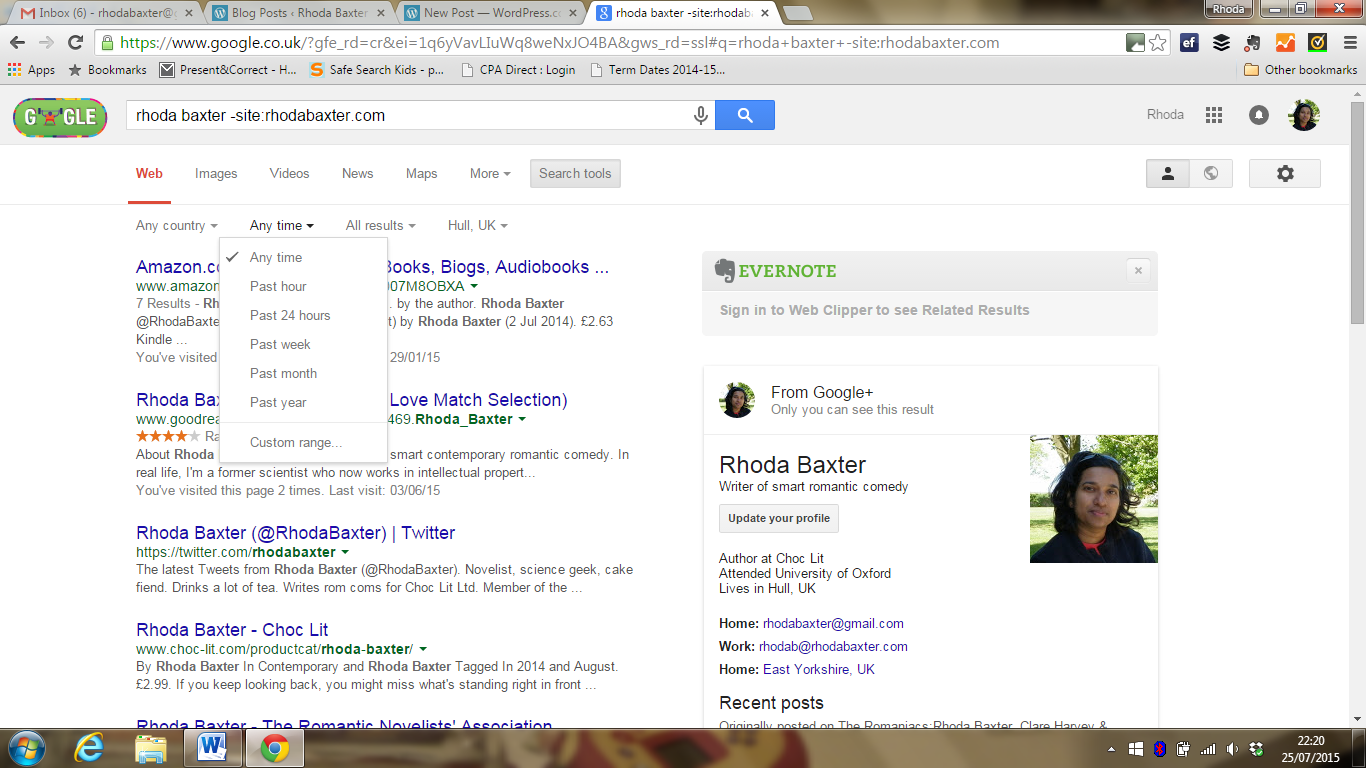Screen dimensions: 1366x768
Task: Expand the All results filter dropdown
Action: [380, 226]
